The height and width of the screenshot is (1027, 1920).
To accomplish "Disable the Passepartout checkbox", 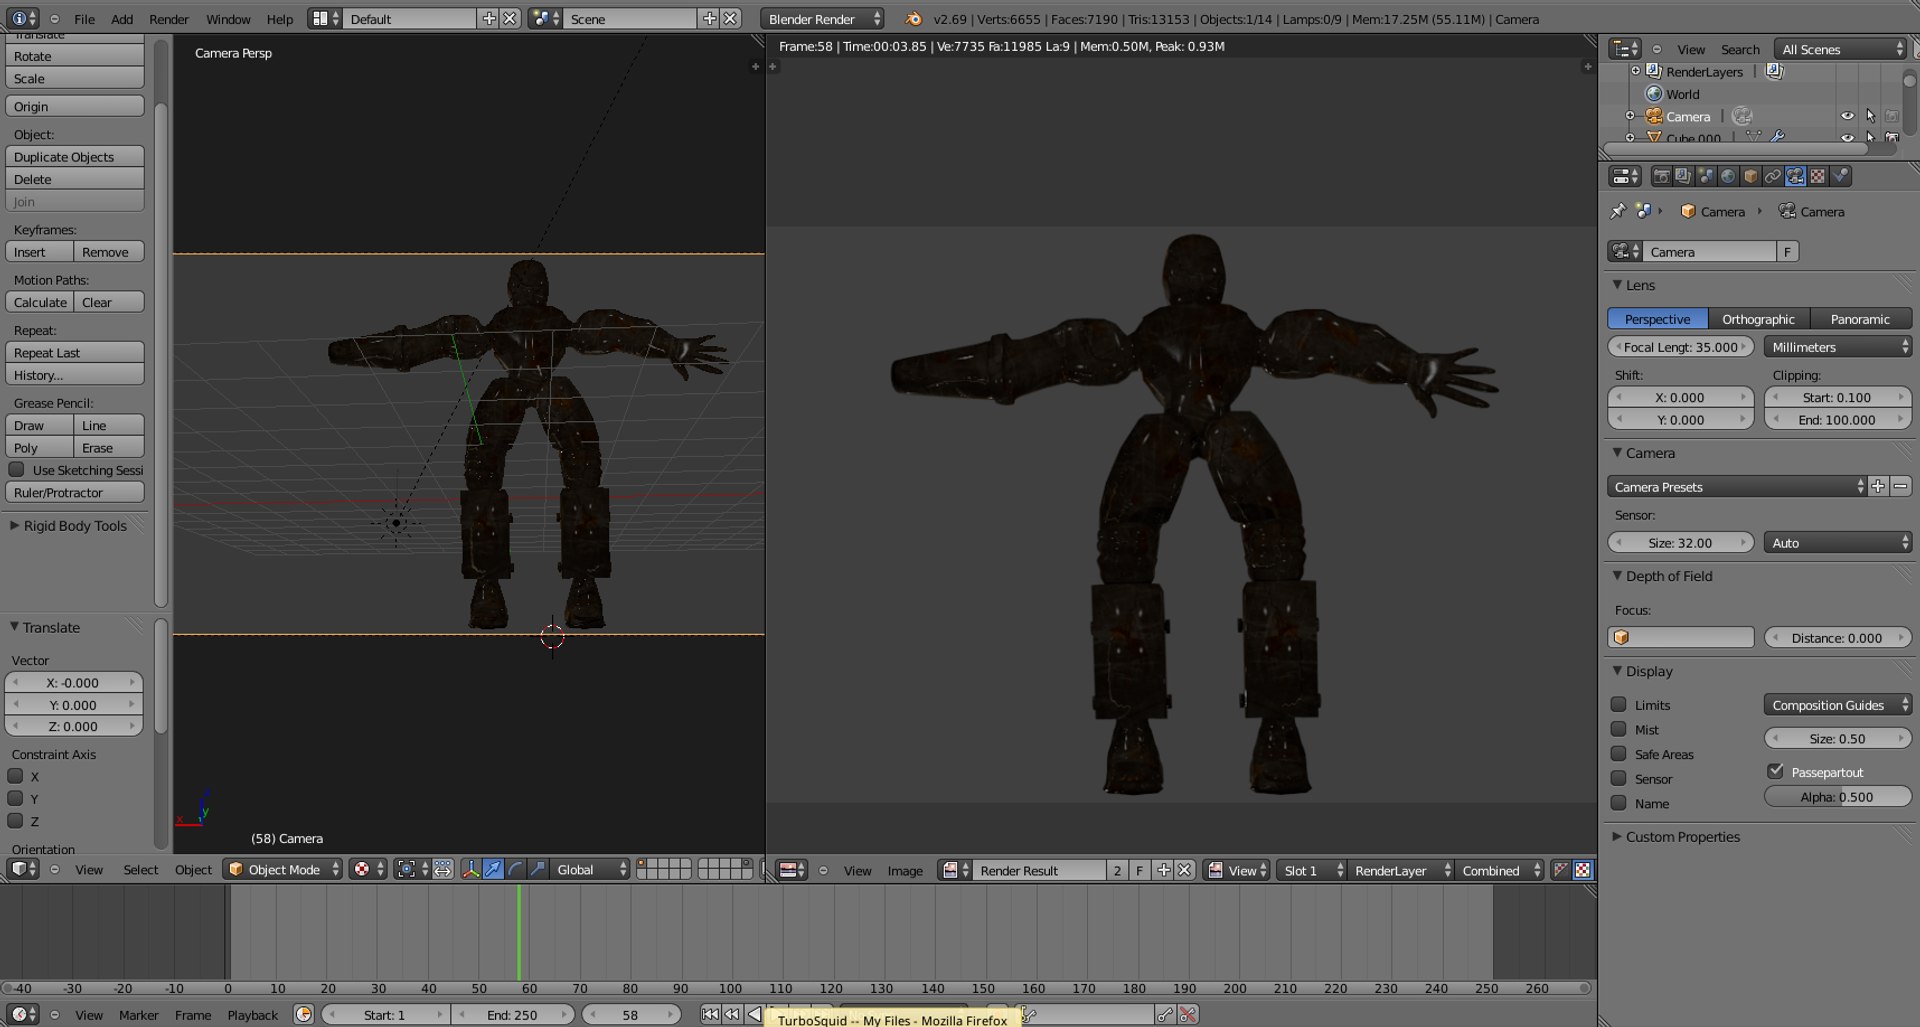I will point(1775,771).
